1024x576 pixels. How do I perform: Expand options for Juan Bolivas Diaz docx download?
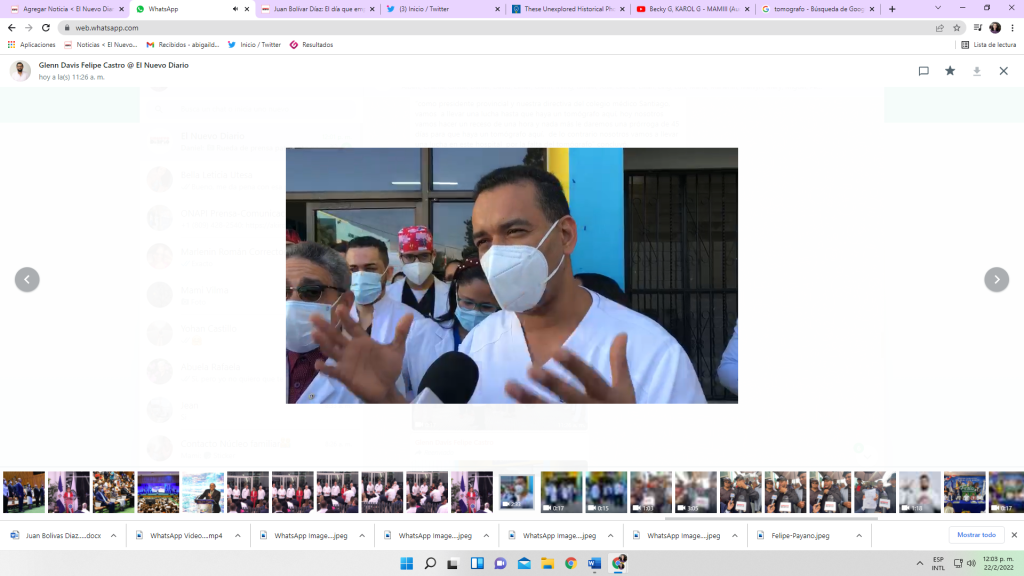point(113,536)
